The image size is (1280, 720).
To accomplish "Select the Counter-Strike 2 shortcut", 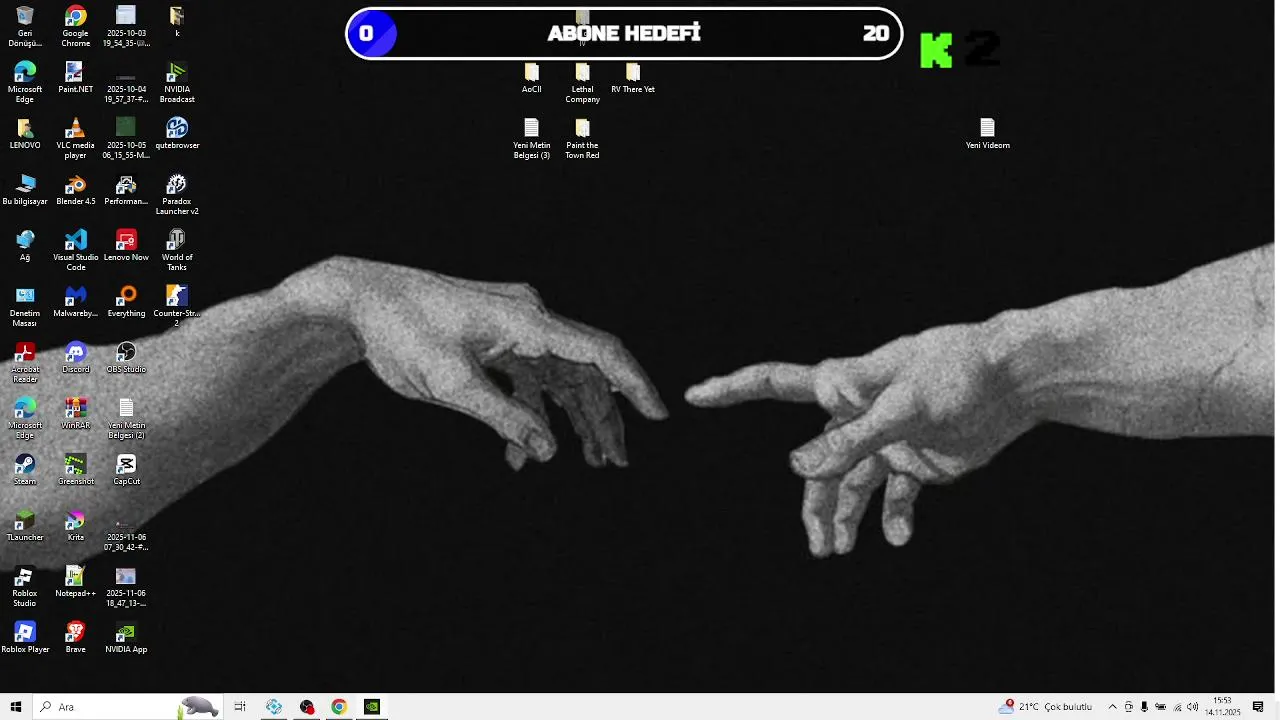I will (177, 307).
